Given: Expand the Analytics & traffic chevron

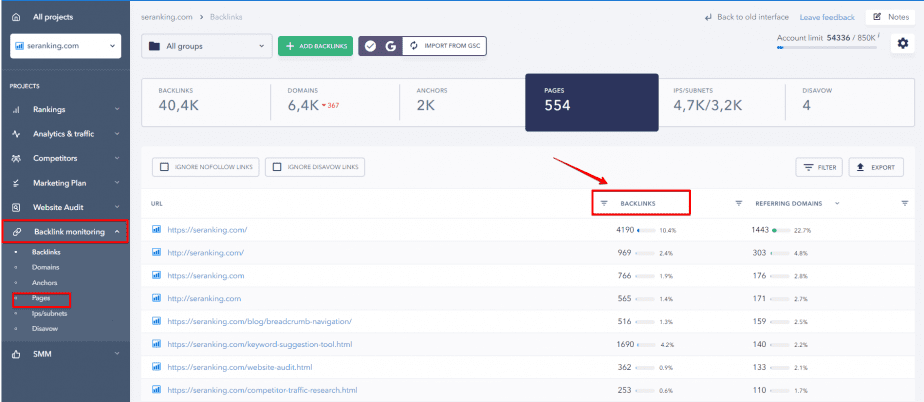Looking at the screenshot, I should click(117, 134).
